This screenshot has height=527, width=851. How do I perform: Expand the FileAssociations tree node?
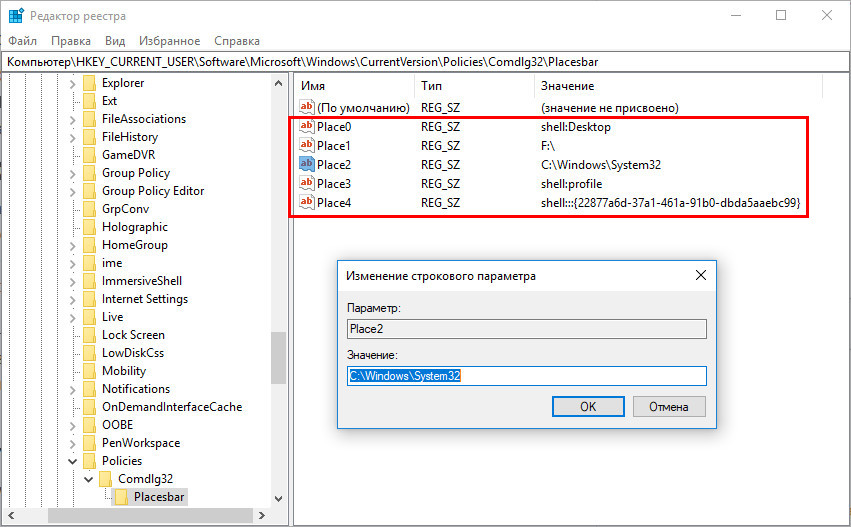pyautogui.click(x=72, y=120)
